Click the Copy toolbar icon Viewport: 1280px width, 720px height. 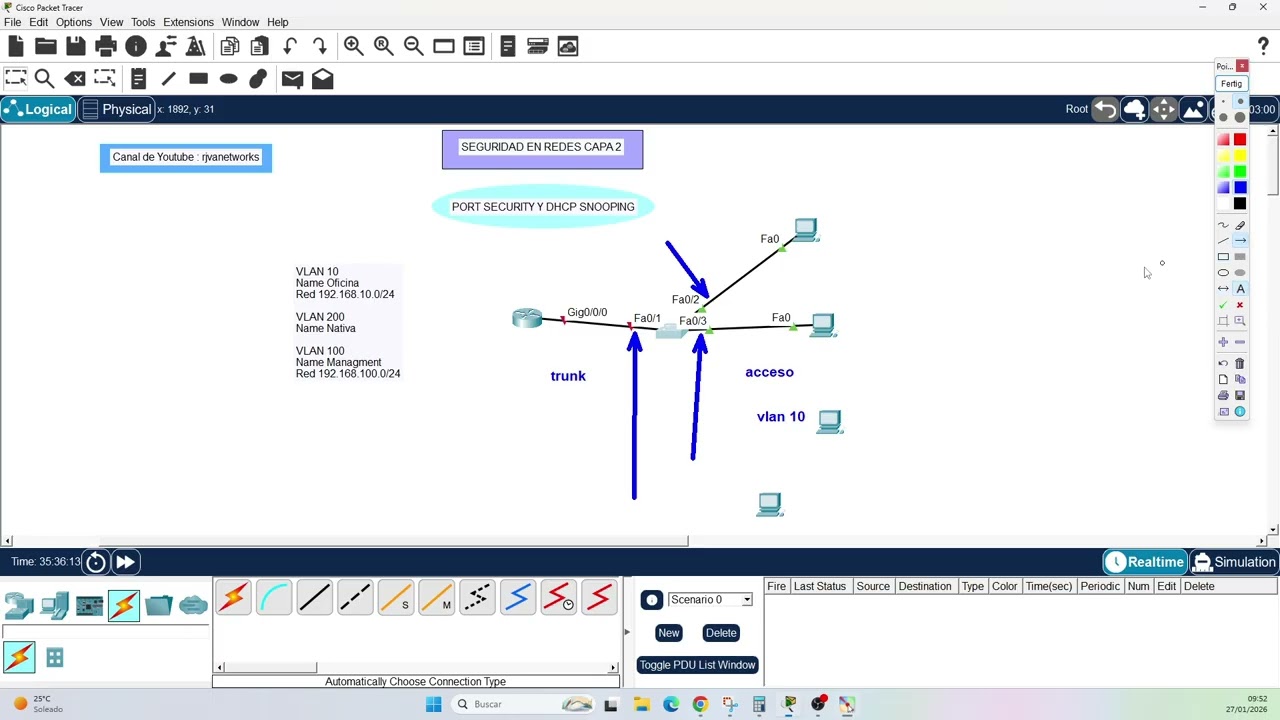tap(229, 46)
